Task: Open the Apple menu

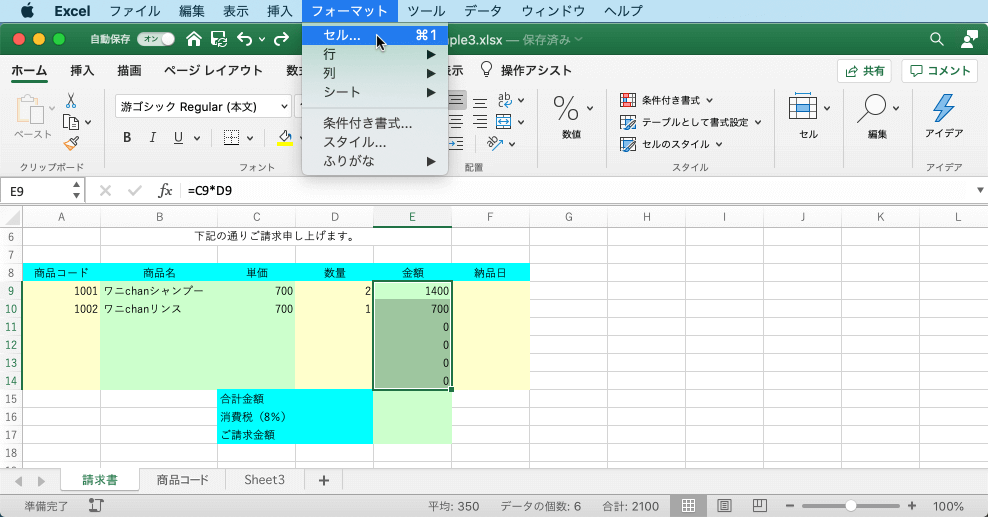Action: pyautogui.click(x=28, y=11)
